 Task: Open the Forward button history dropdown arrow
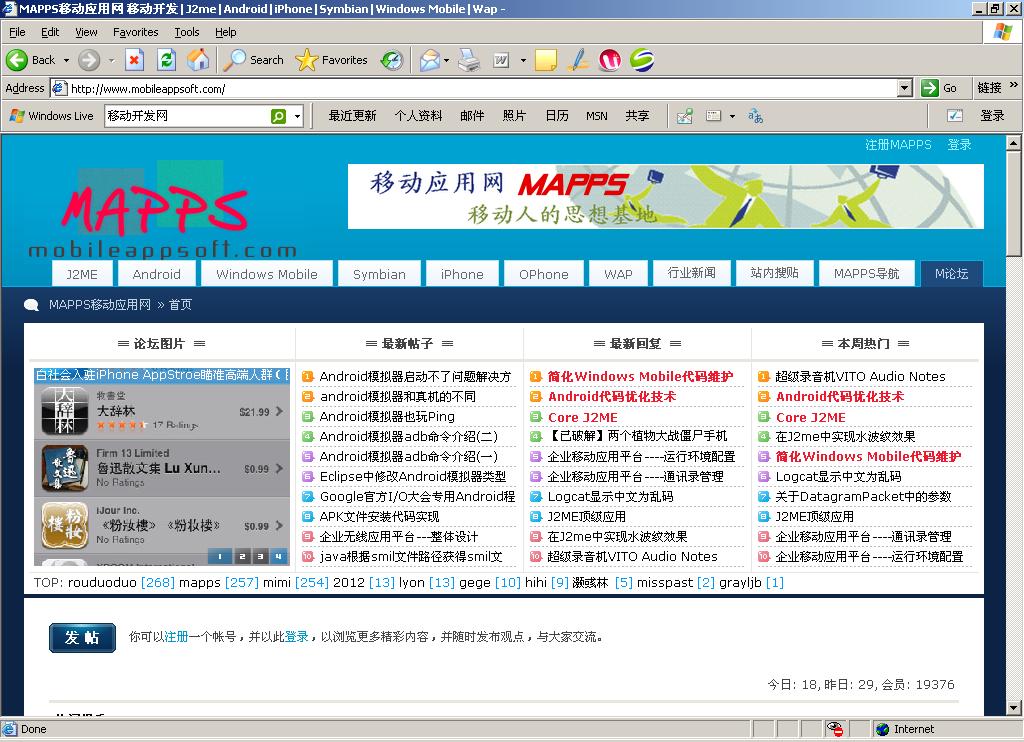[x=111, y=60]
